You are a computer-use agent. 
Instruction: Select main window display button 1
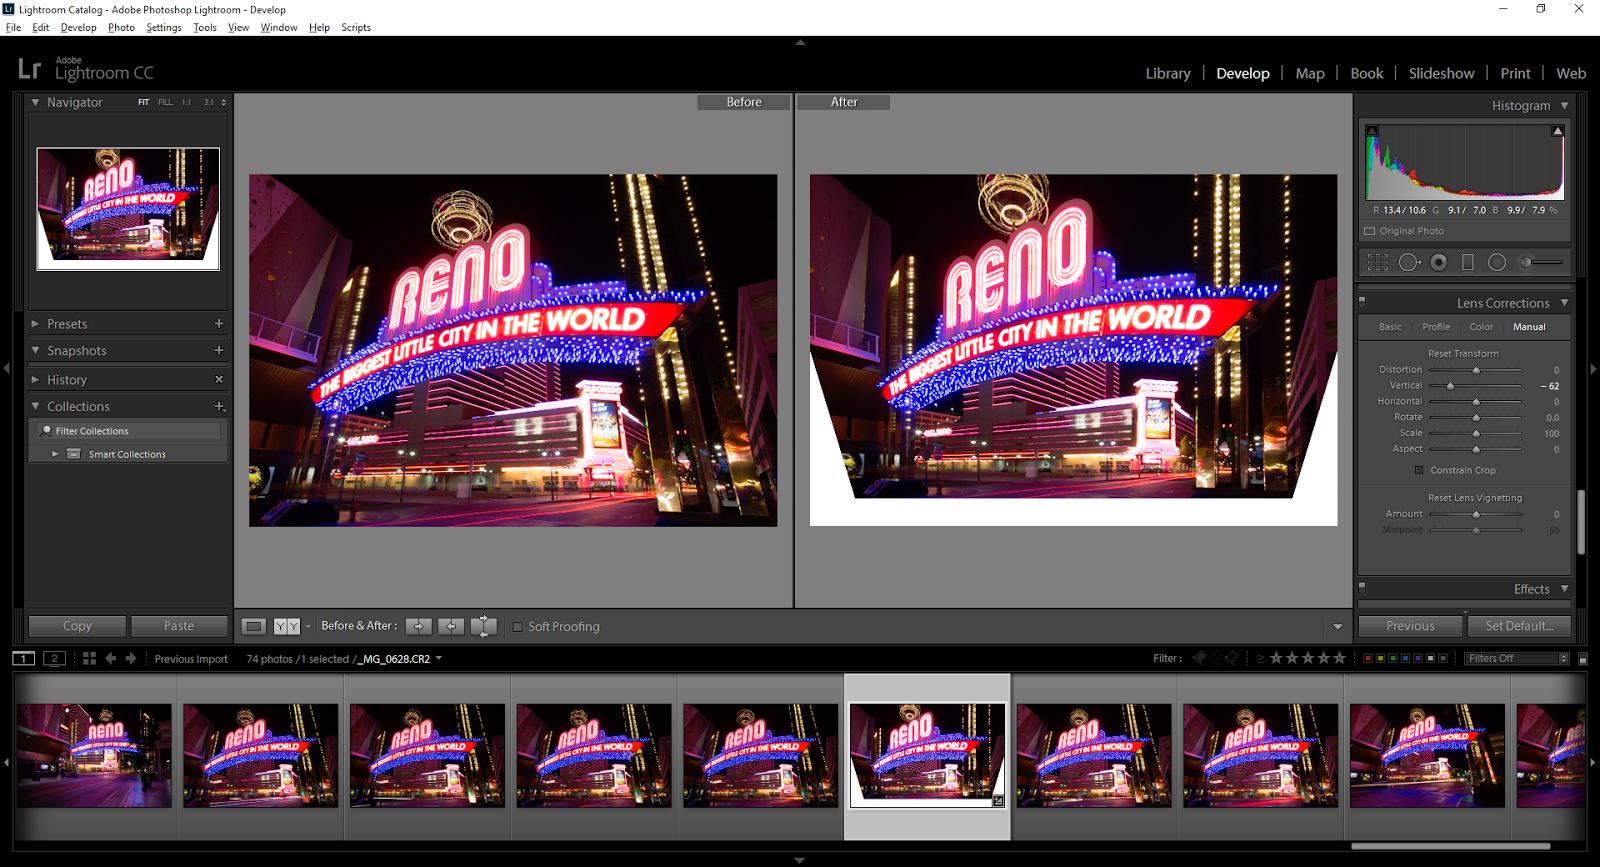pos(23,658)
